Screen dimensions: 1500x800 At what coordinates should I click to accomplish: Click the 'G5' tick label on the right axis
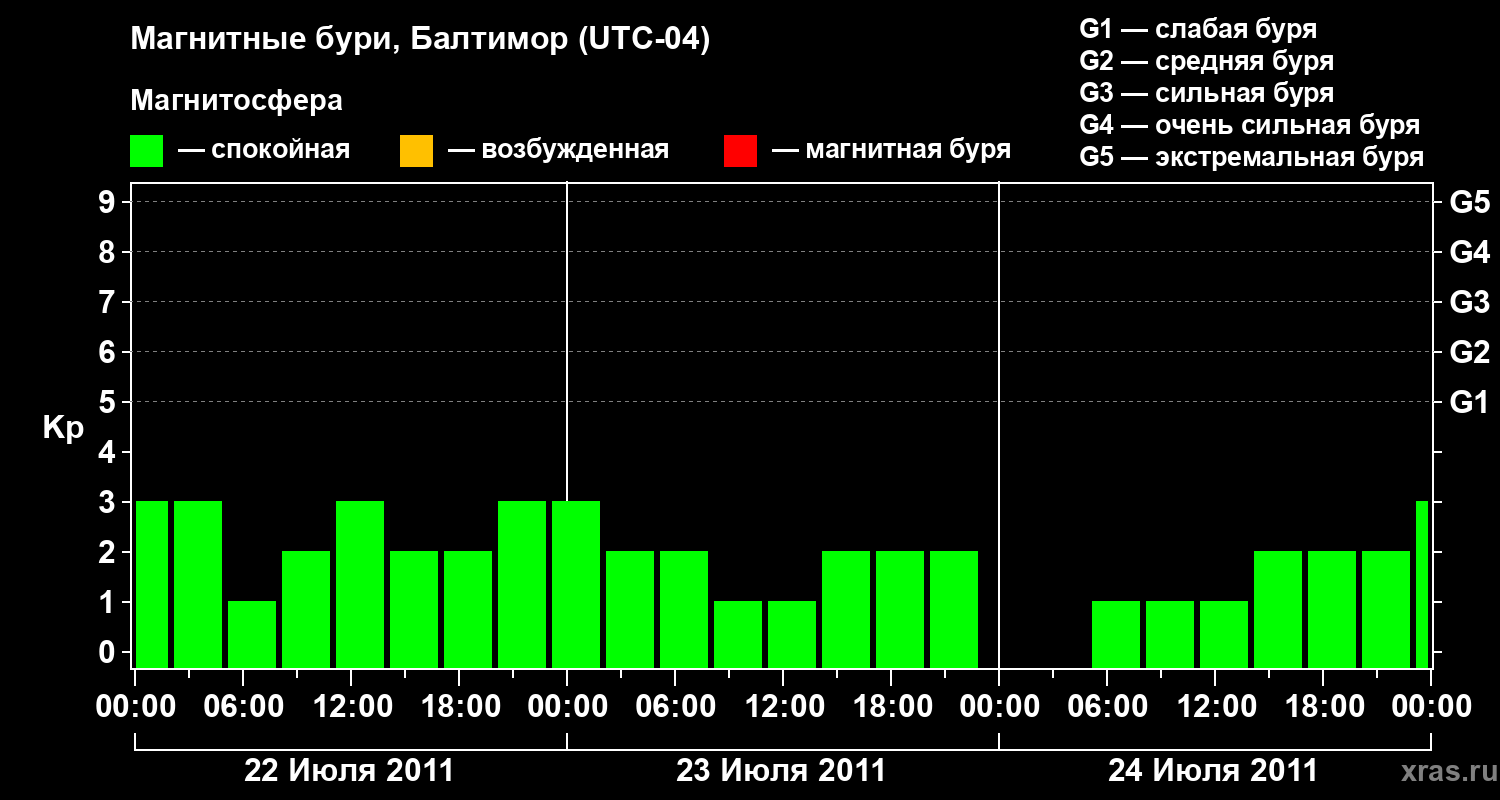(1469, 203)
